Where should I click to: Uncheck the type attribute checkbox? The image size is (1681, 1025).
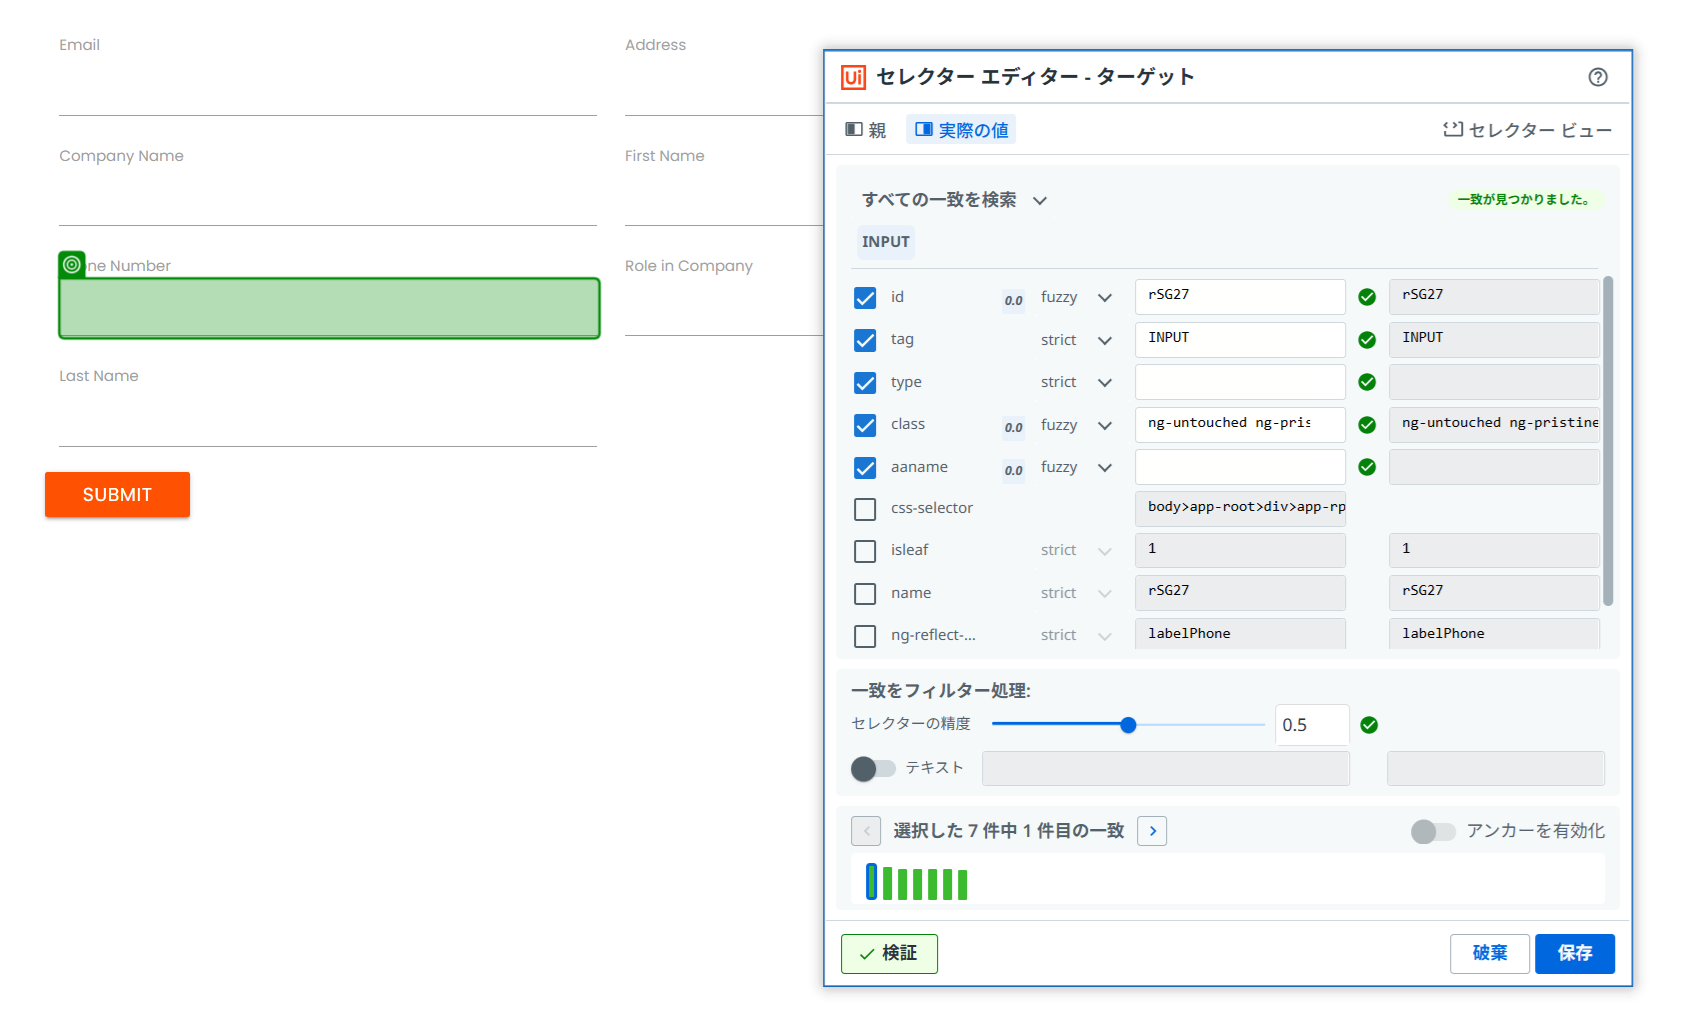865,383
